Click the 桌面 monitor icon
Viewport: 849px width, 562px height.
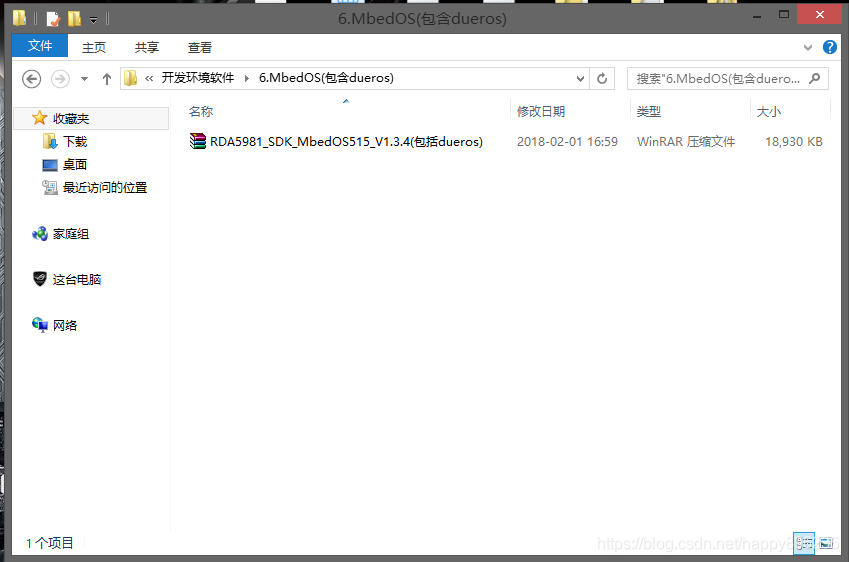50,165
